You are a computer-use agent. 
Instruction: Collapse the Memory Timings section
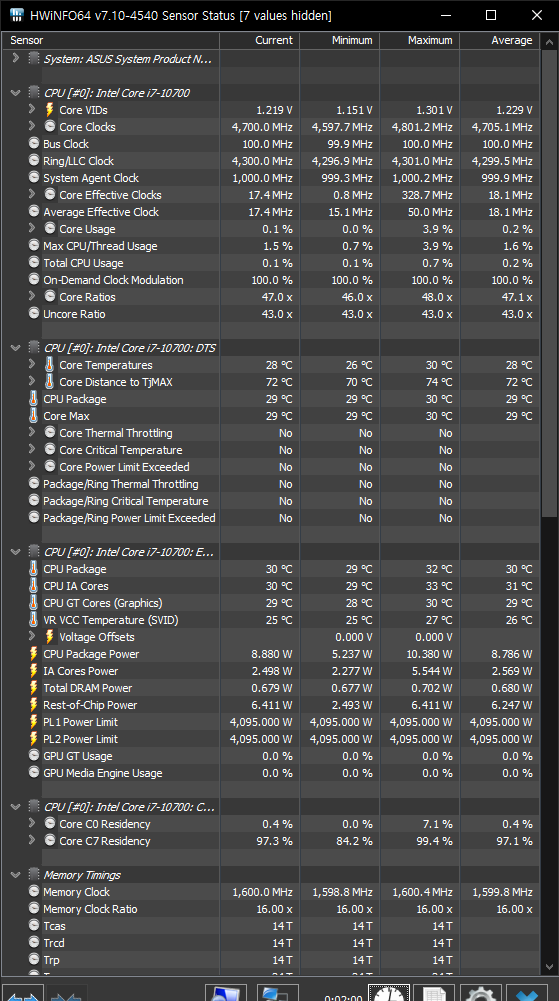coord(16,875)
